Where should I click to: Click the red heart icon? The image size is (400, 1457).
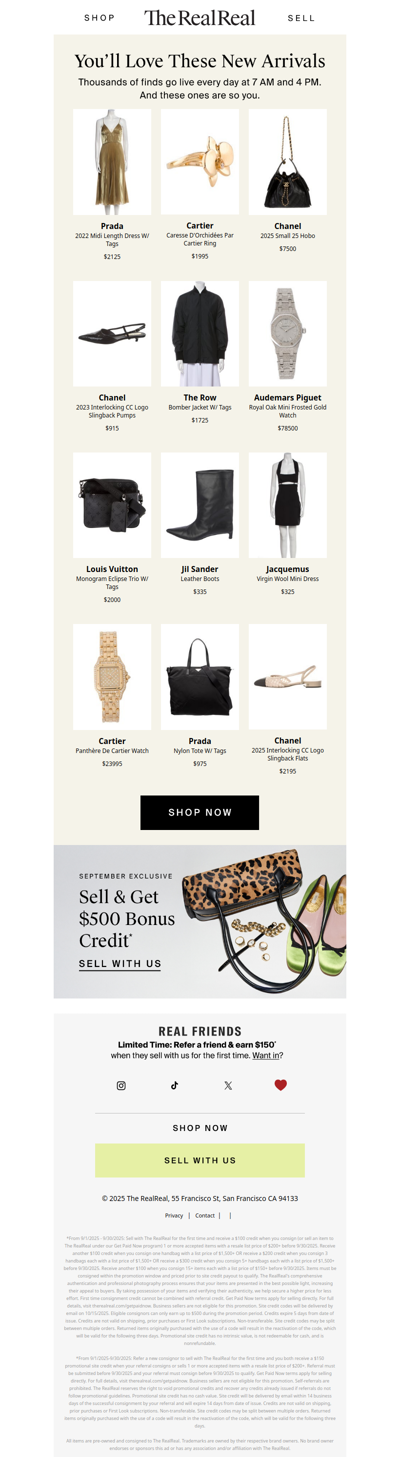pyautogui.click(x=281, y=1085)
